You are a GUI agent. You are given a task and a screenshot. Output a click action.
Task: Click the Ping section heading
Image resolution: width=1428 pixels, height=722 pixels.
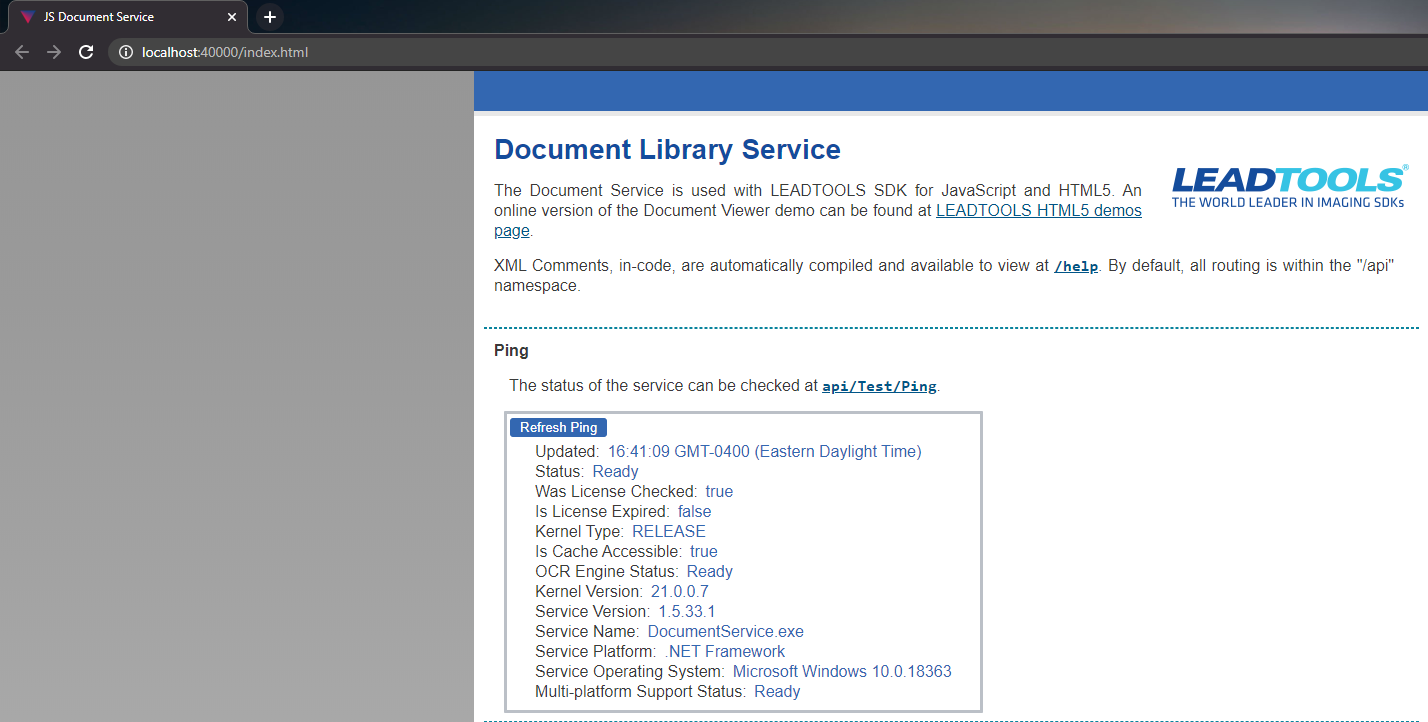click(511, 351)
